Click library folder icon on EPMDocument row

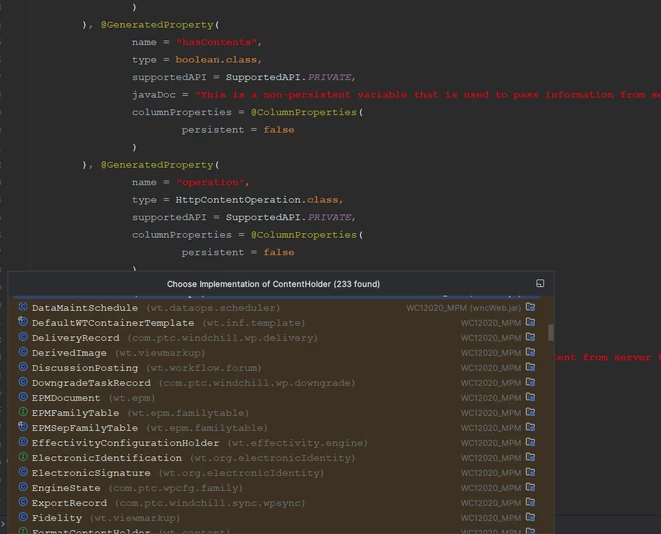pos(530,397)
